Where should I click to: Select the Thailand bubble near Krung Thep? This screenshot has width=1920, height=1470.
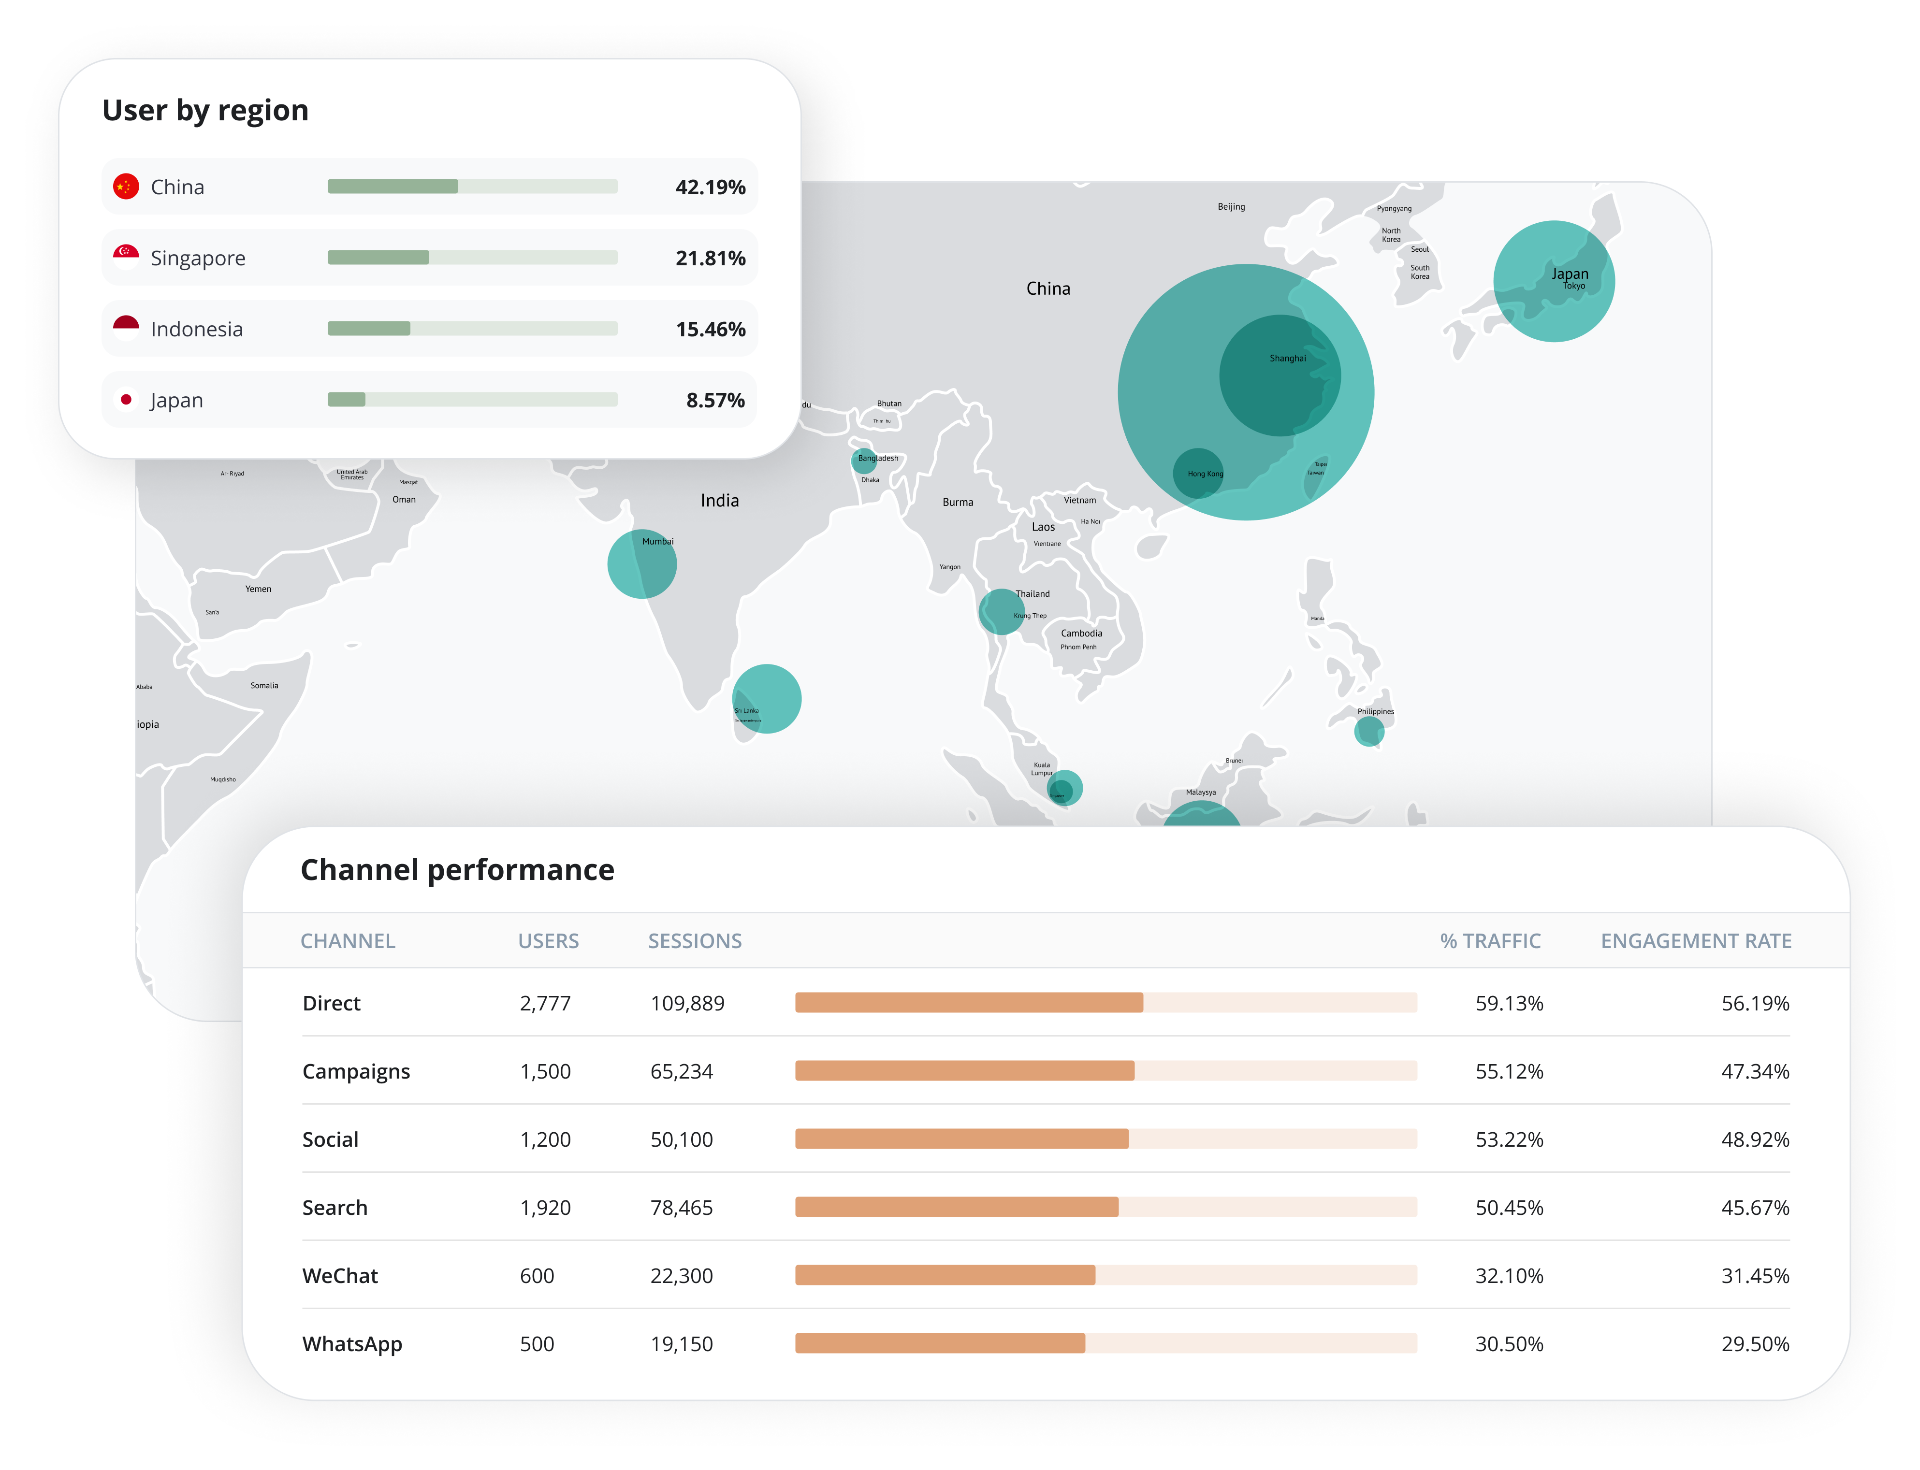pos(1001,612)
